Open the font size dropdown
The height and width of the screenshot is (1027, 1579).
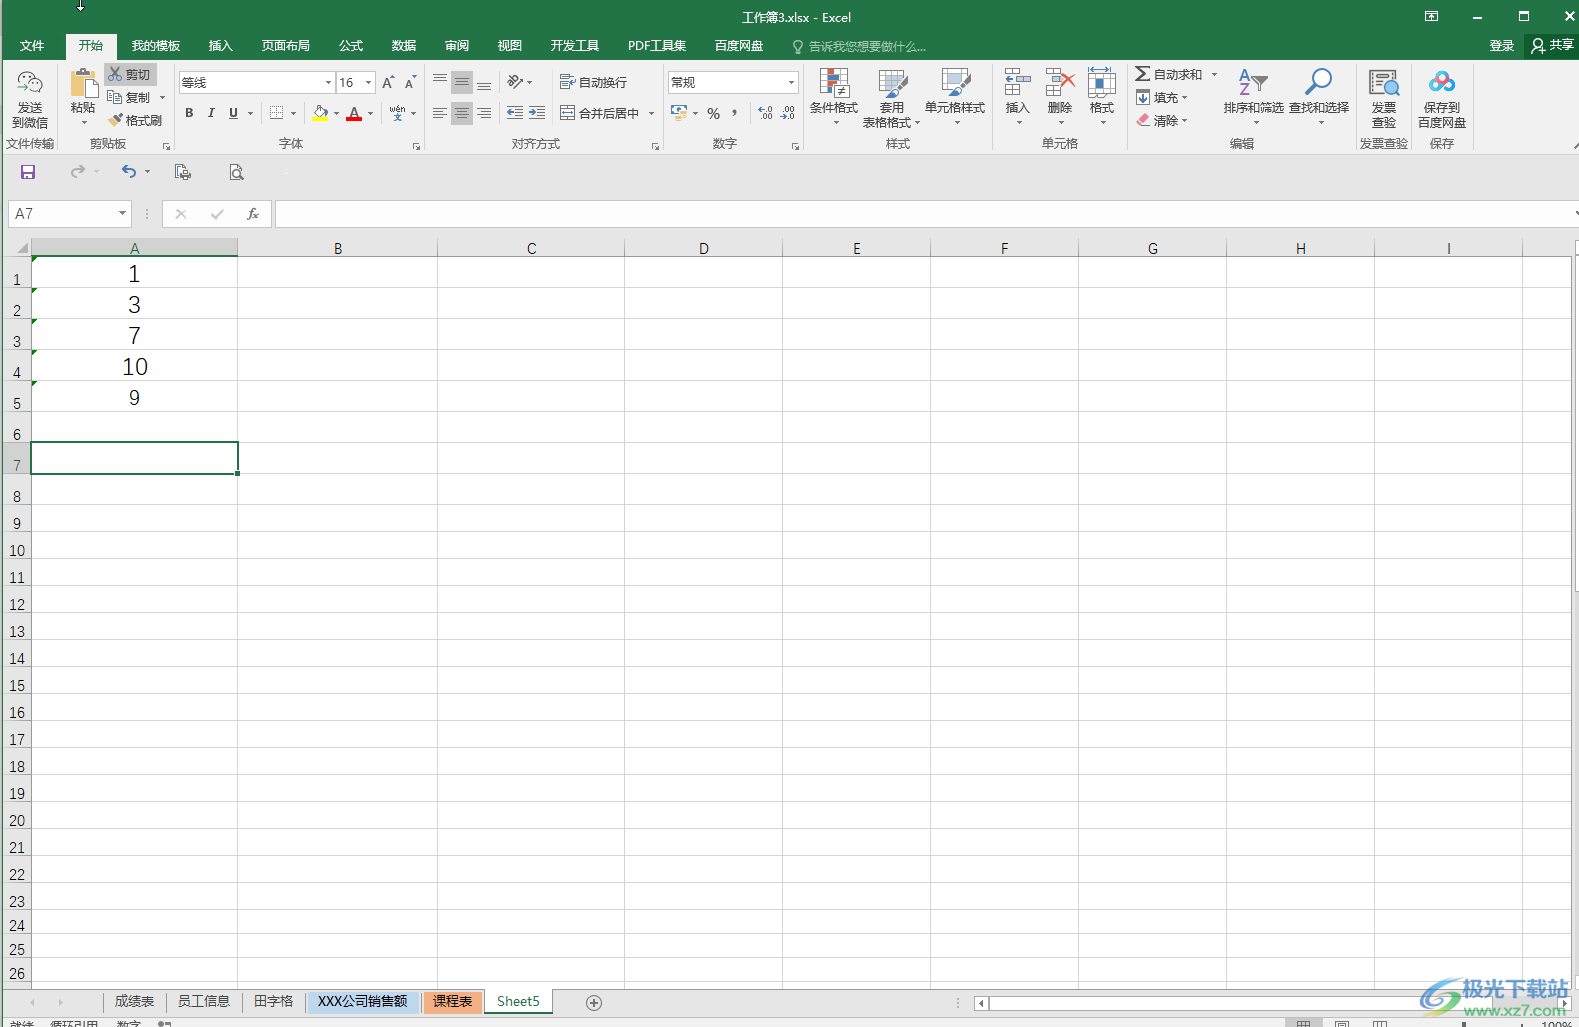[369, 82]
